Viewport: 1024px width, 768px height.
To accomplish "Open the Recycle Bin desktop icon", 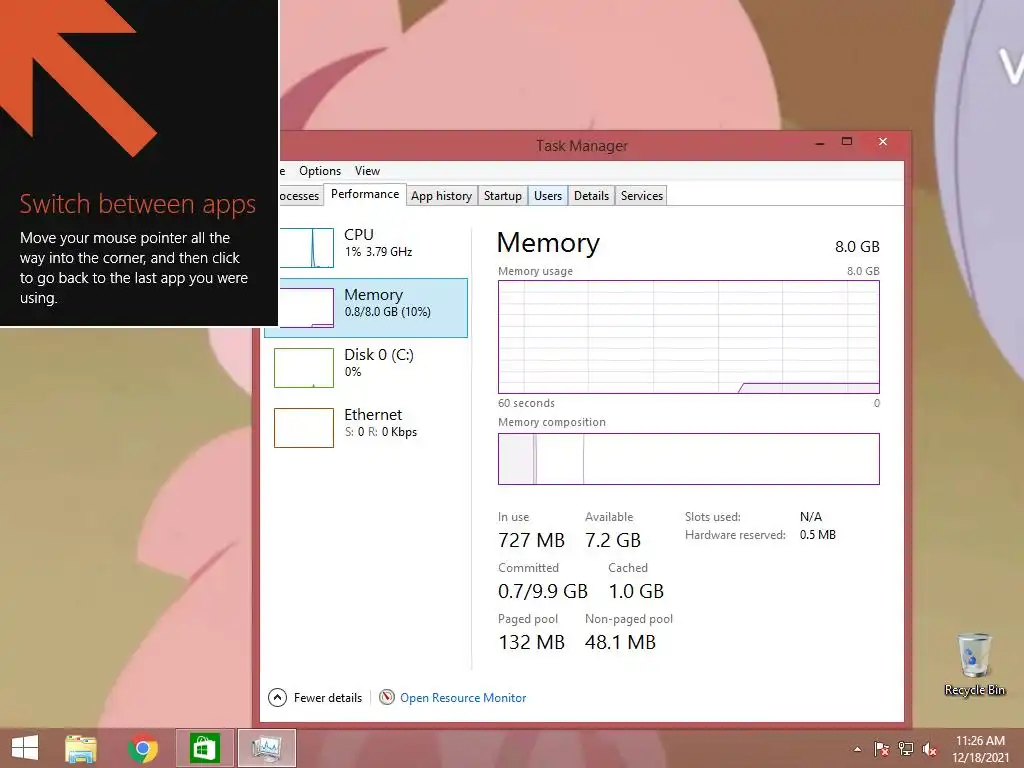I will coord(974,664).
